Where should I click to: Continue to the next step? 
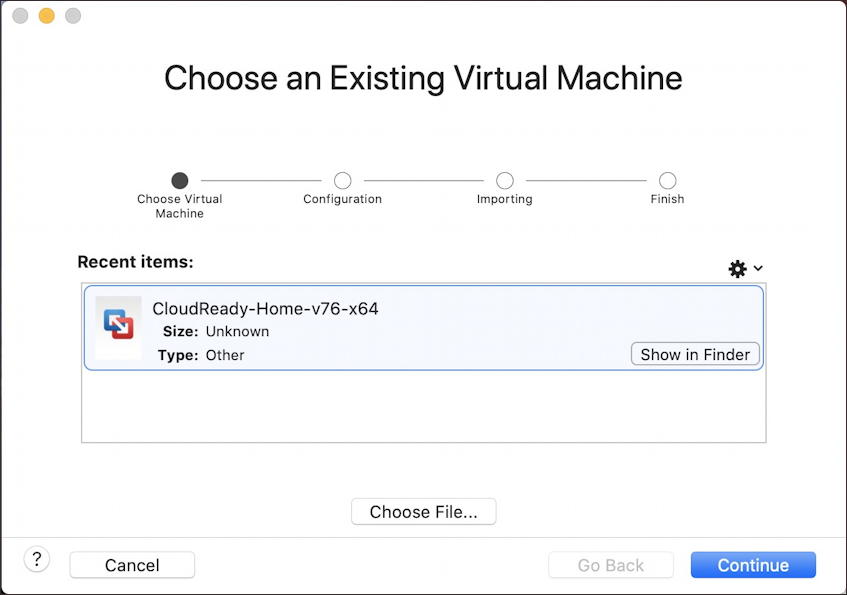click(753, 565)
